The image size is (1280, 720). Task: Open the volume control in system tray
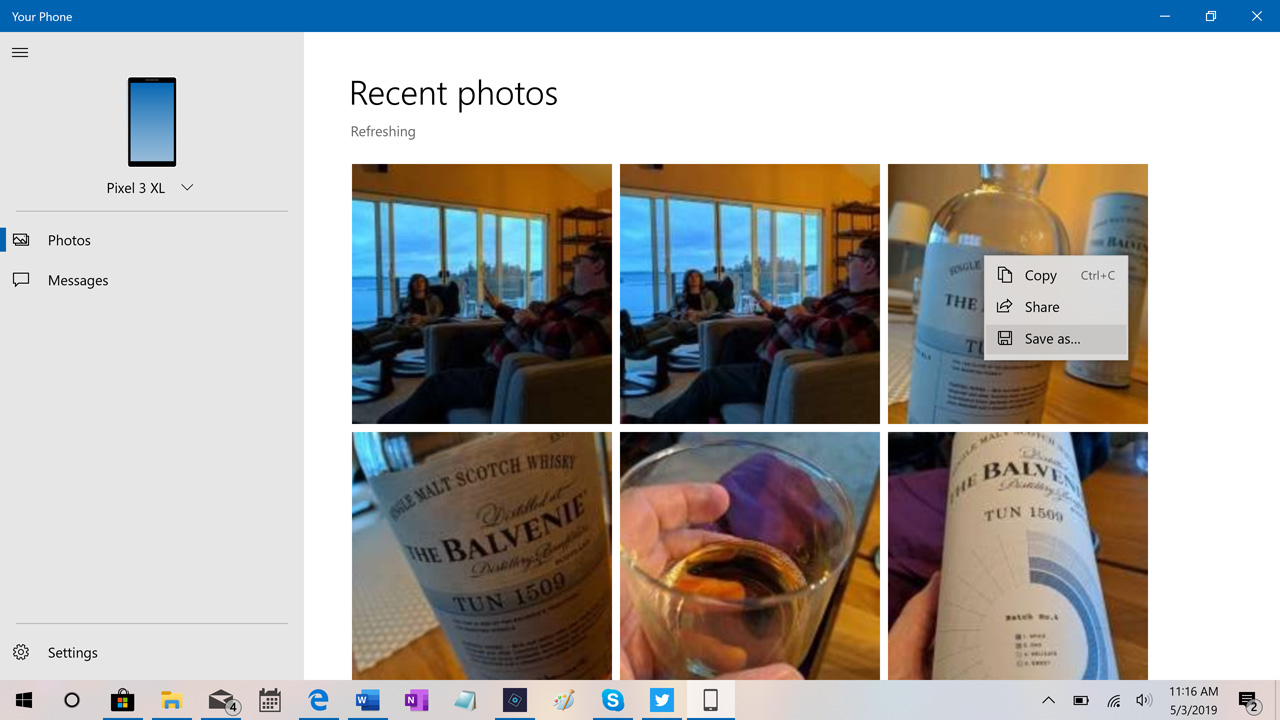point(1144,700)
